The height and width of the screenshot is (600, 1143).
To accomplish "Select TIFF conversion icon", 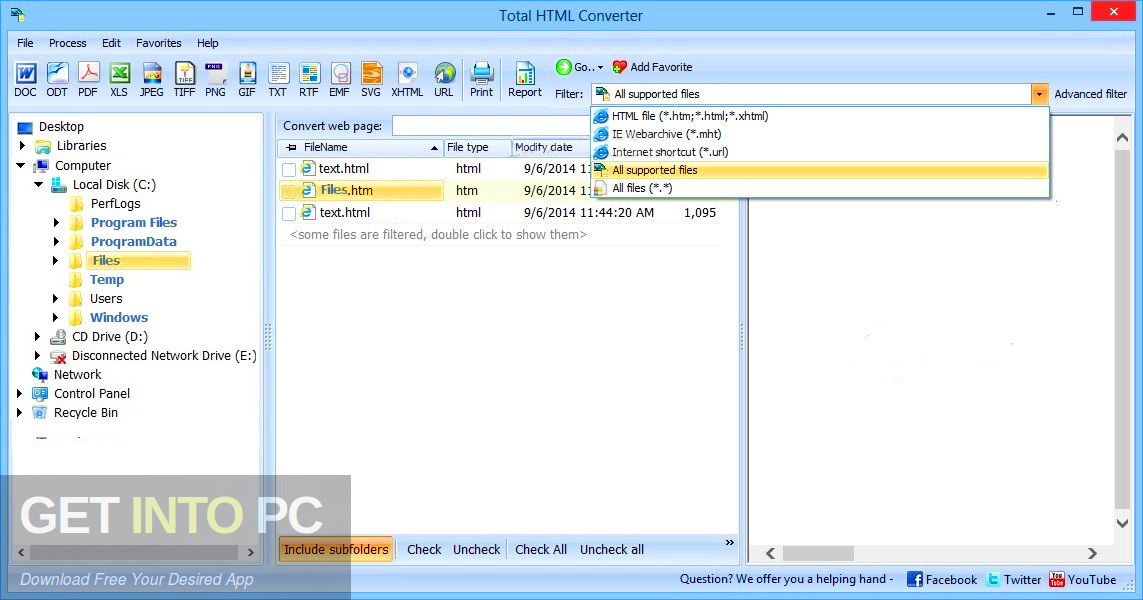I will (x=184, y=79).
